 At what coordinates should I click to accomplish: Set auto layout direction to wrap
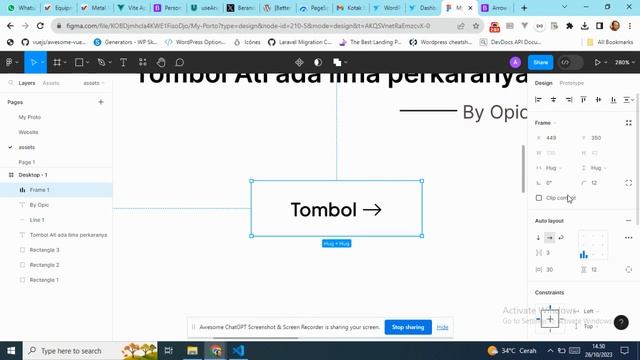point(561,238)
